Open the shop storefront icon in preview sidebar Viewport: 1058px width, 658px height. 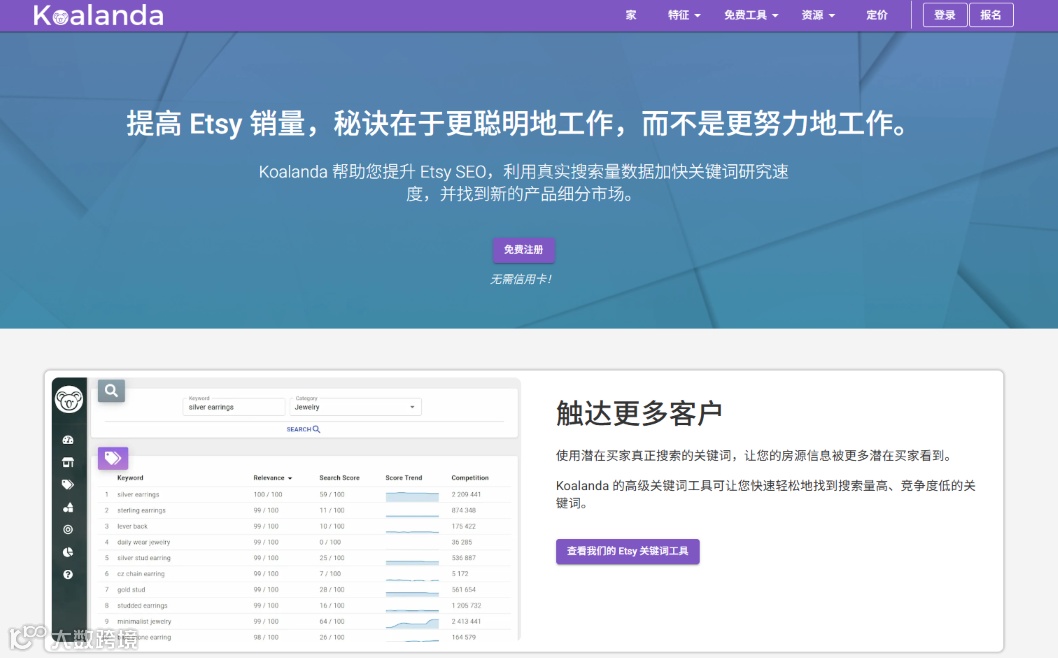[x=68, y=462]
